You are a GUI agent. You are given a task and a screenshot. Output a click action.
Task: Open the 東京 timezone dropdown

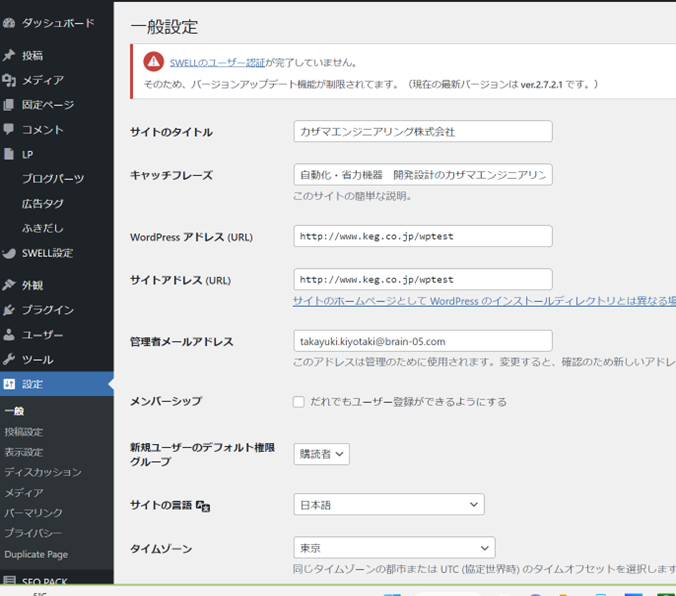click(394, 548)
